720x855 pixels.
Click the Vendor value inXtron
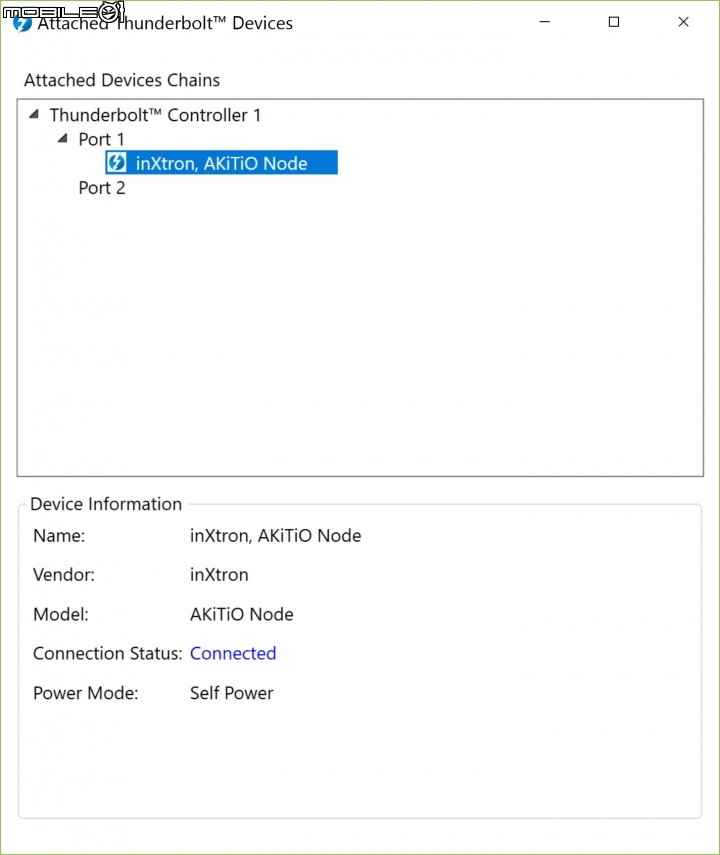point(219,575)
